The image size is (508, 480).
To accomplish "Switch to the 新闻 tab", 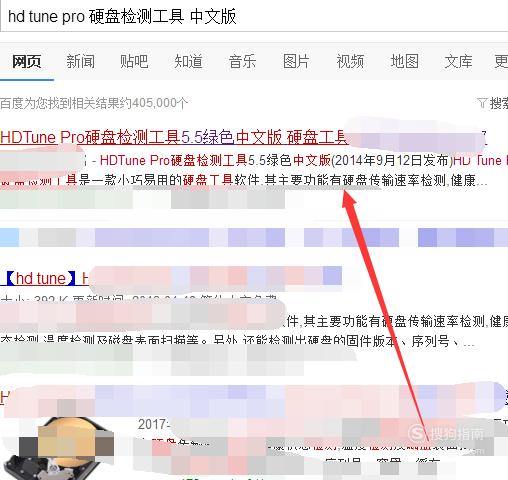I will tap(80, 61).
